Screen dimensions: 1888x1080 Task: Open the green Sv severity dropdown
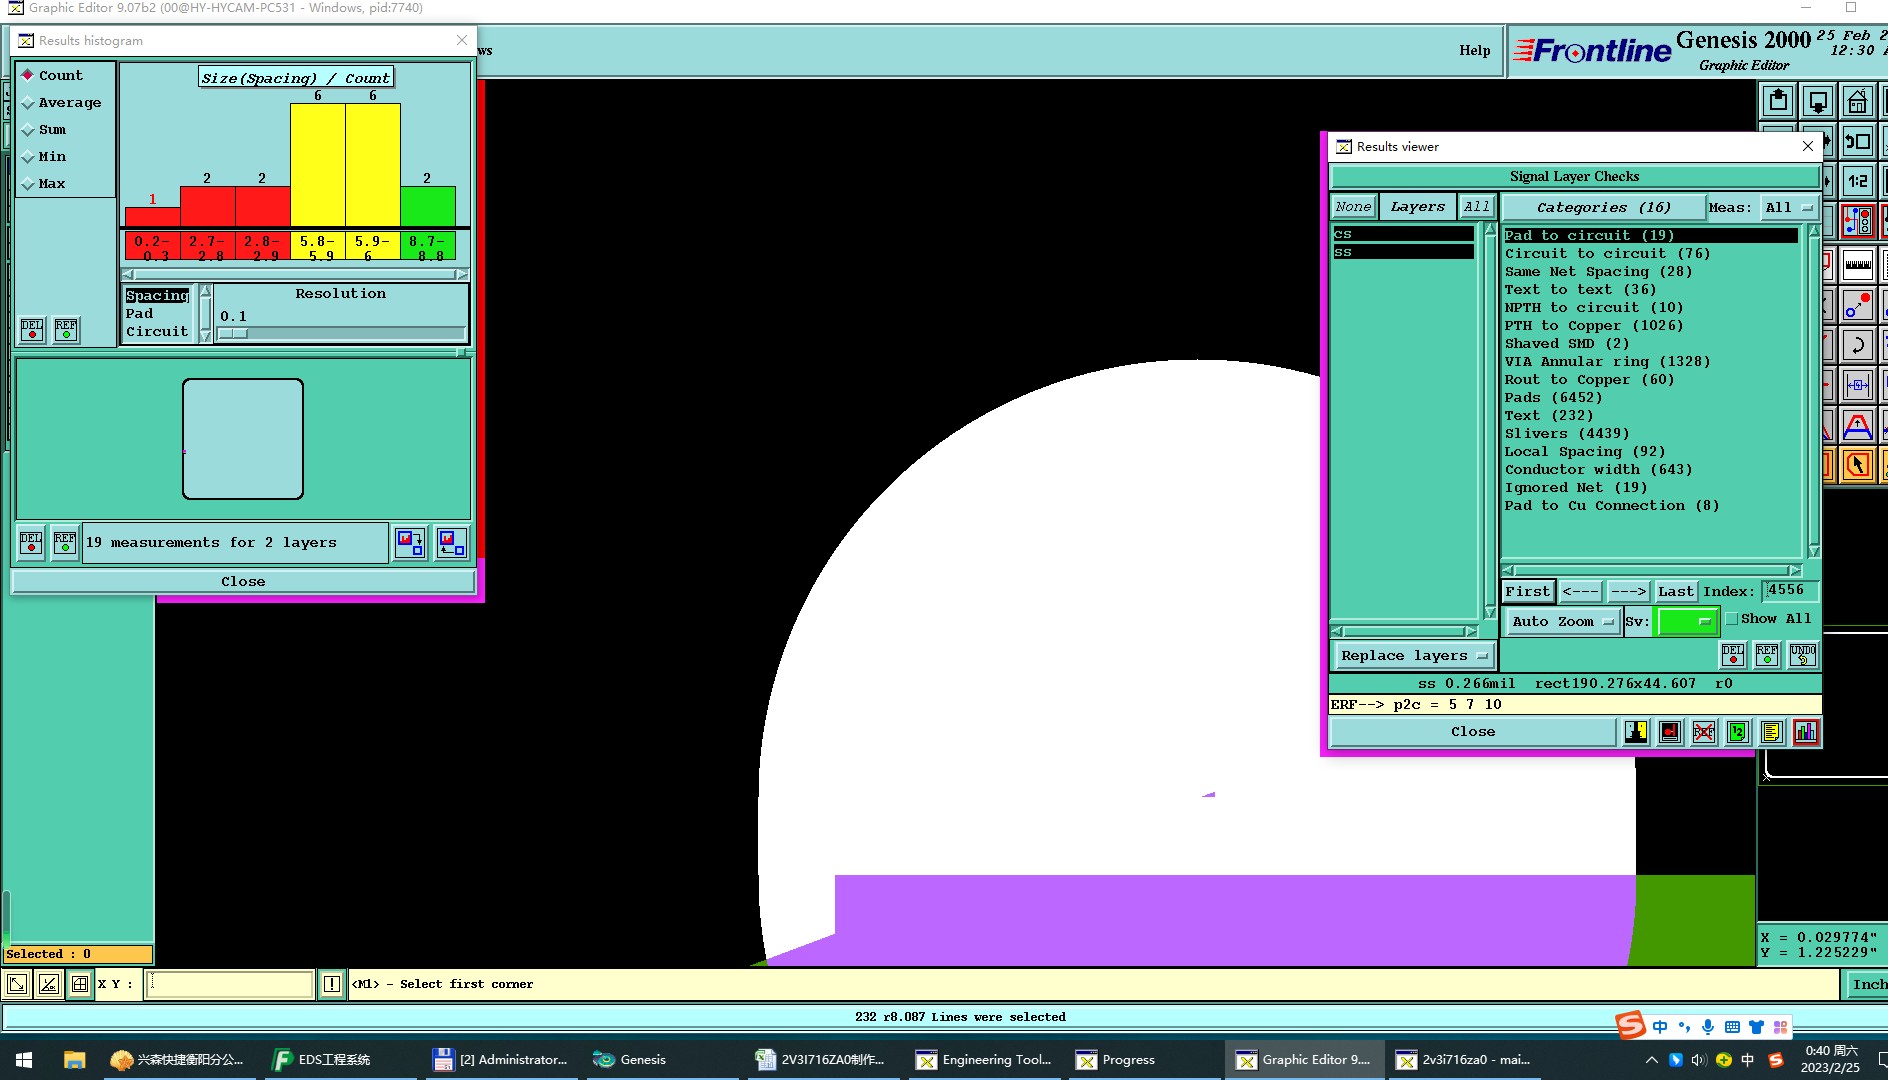click(1687, 622)
